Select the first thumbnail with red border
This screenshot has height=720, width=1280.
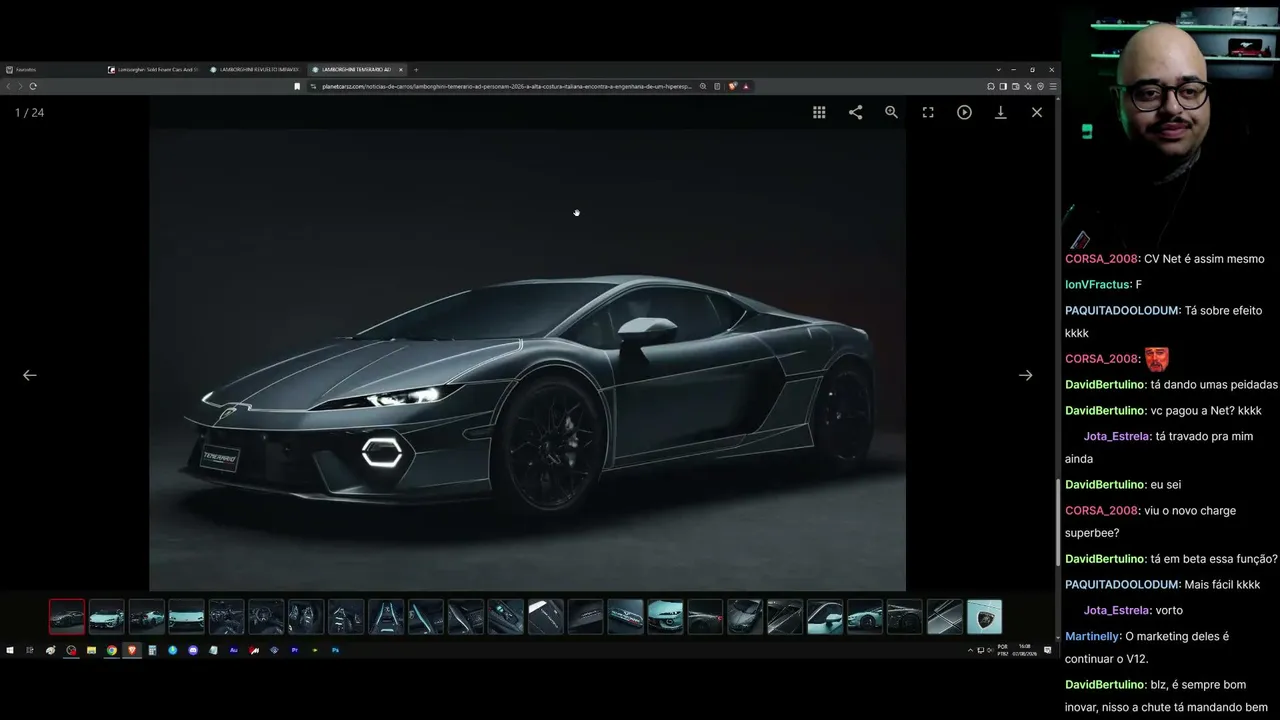(67, 617)
